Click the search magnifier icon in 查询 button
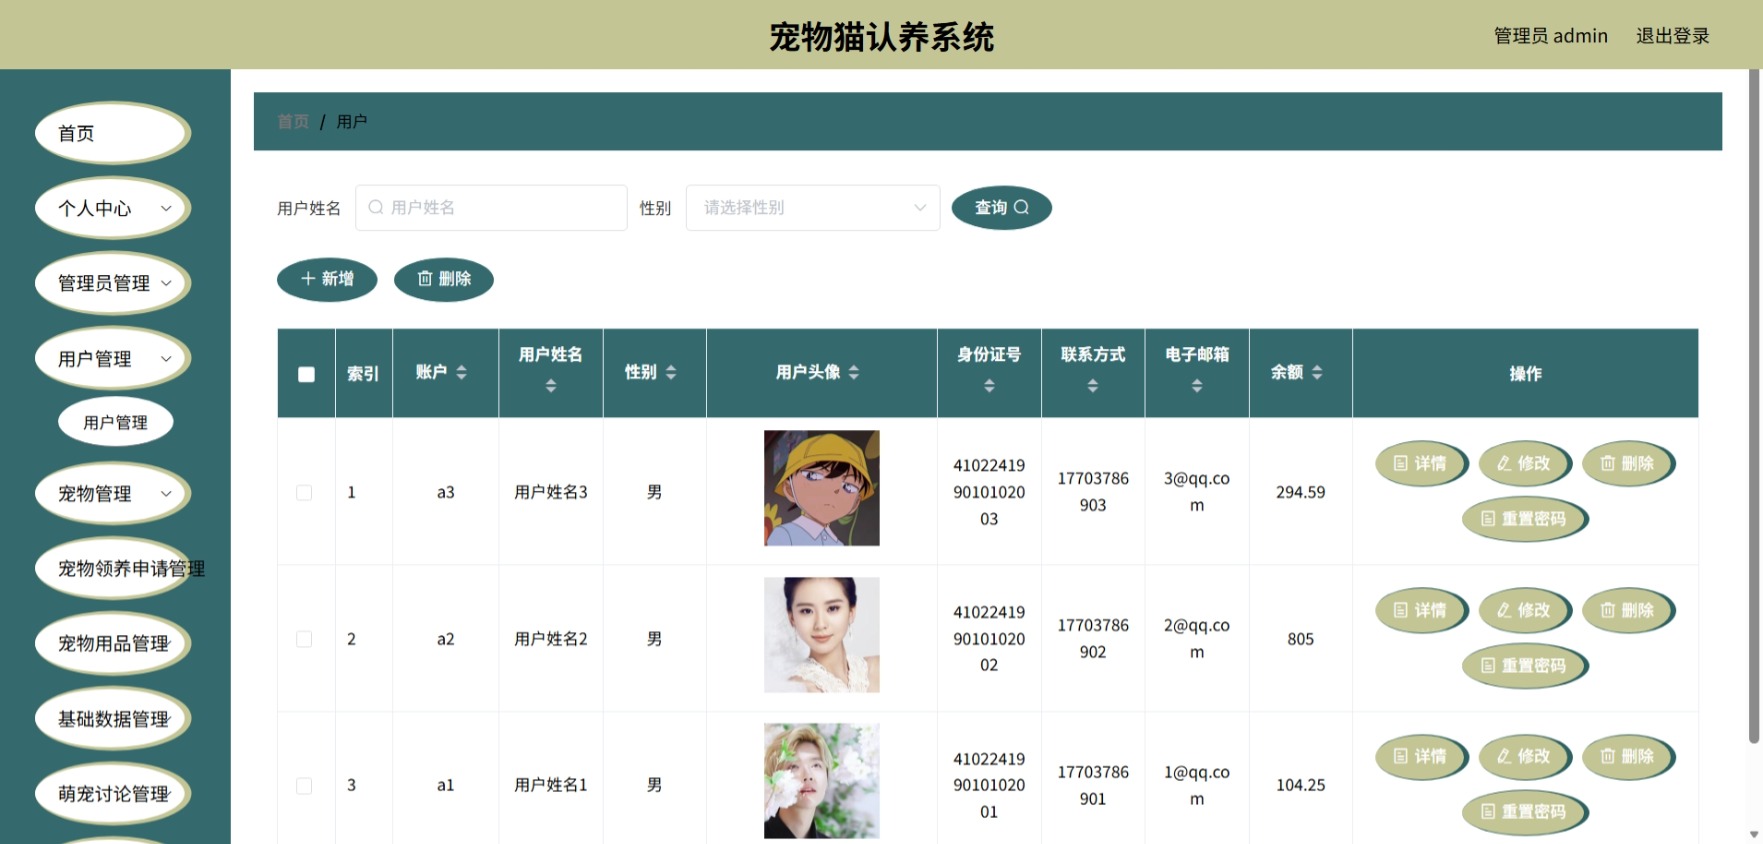 click(1021, 207)
